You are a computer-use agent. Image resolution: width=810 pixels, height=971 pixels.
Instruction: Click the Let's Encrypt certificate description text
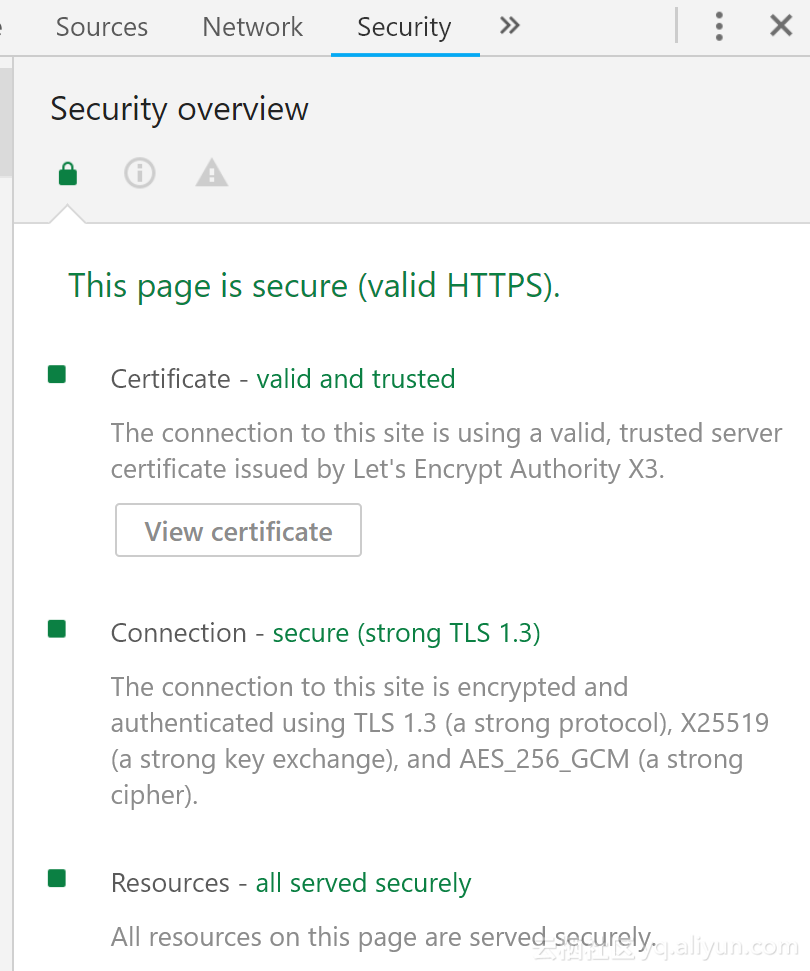[446, 451]
